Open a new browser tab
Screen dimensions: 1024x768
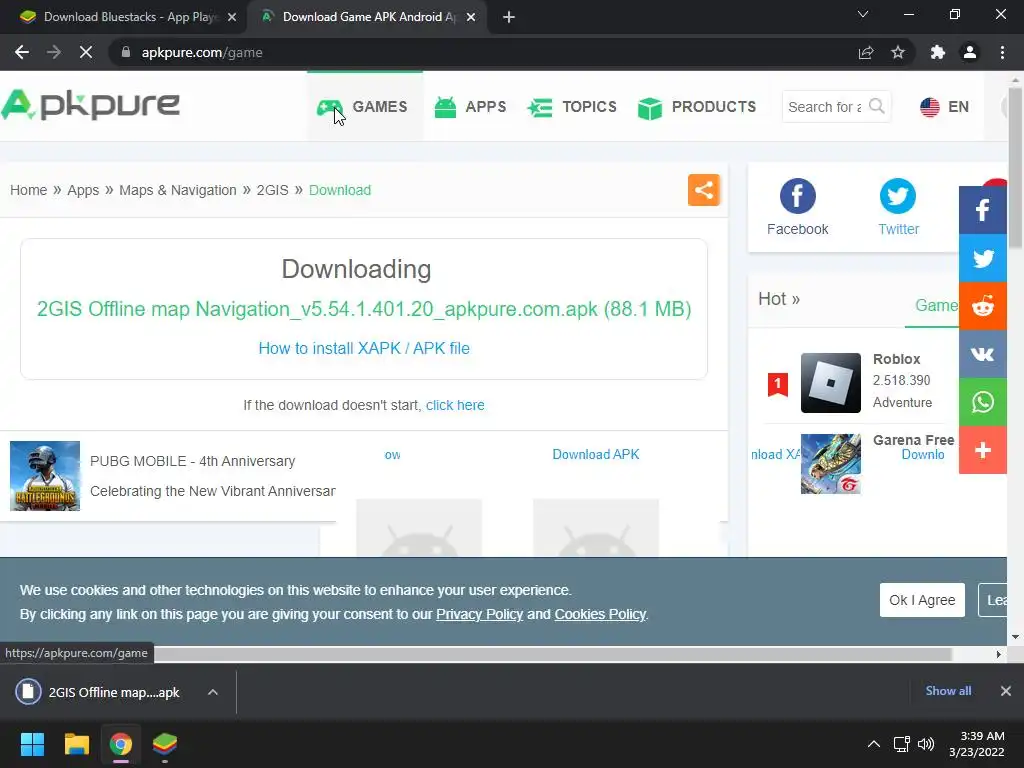509,17
